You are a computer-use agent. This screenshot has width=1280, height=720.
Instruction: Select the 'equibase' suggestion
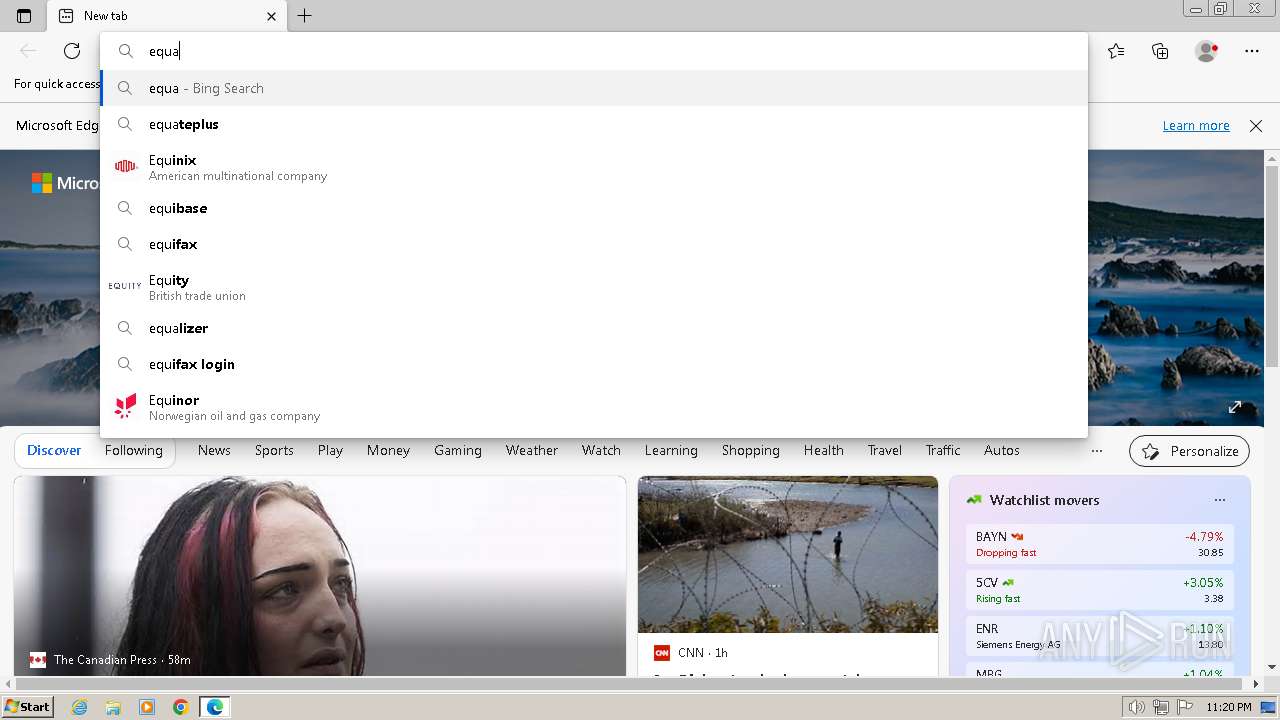(594, 208)
